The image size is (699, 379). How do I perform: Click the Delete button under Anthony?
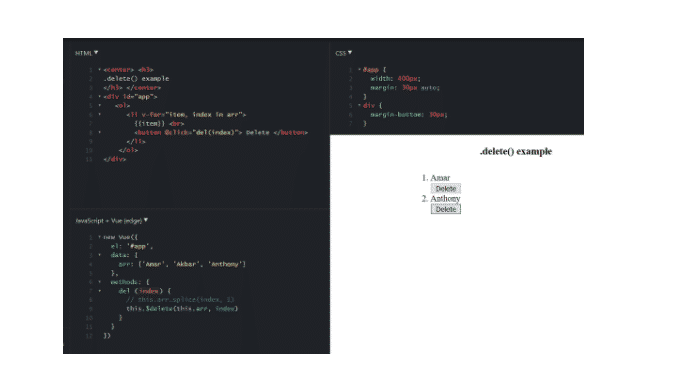445,209
